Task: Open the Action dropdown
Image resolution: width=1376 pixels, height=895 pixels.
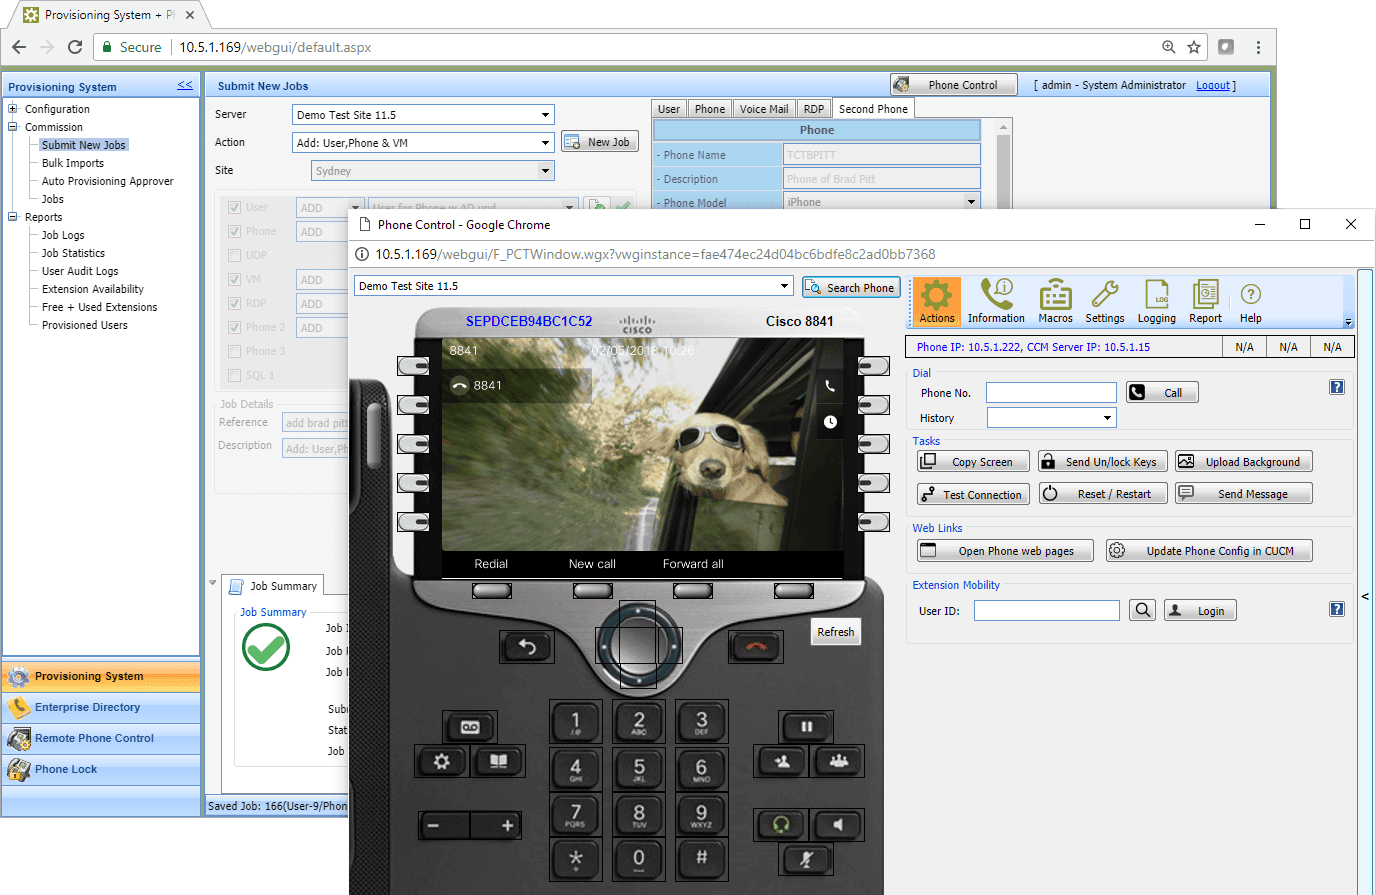Action: pyautogui.click(x=545, y=143)
